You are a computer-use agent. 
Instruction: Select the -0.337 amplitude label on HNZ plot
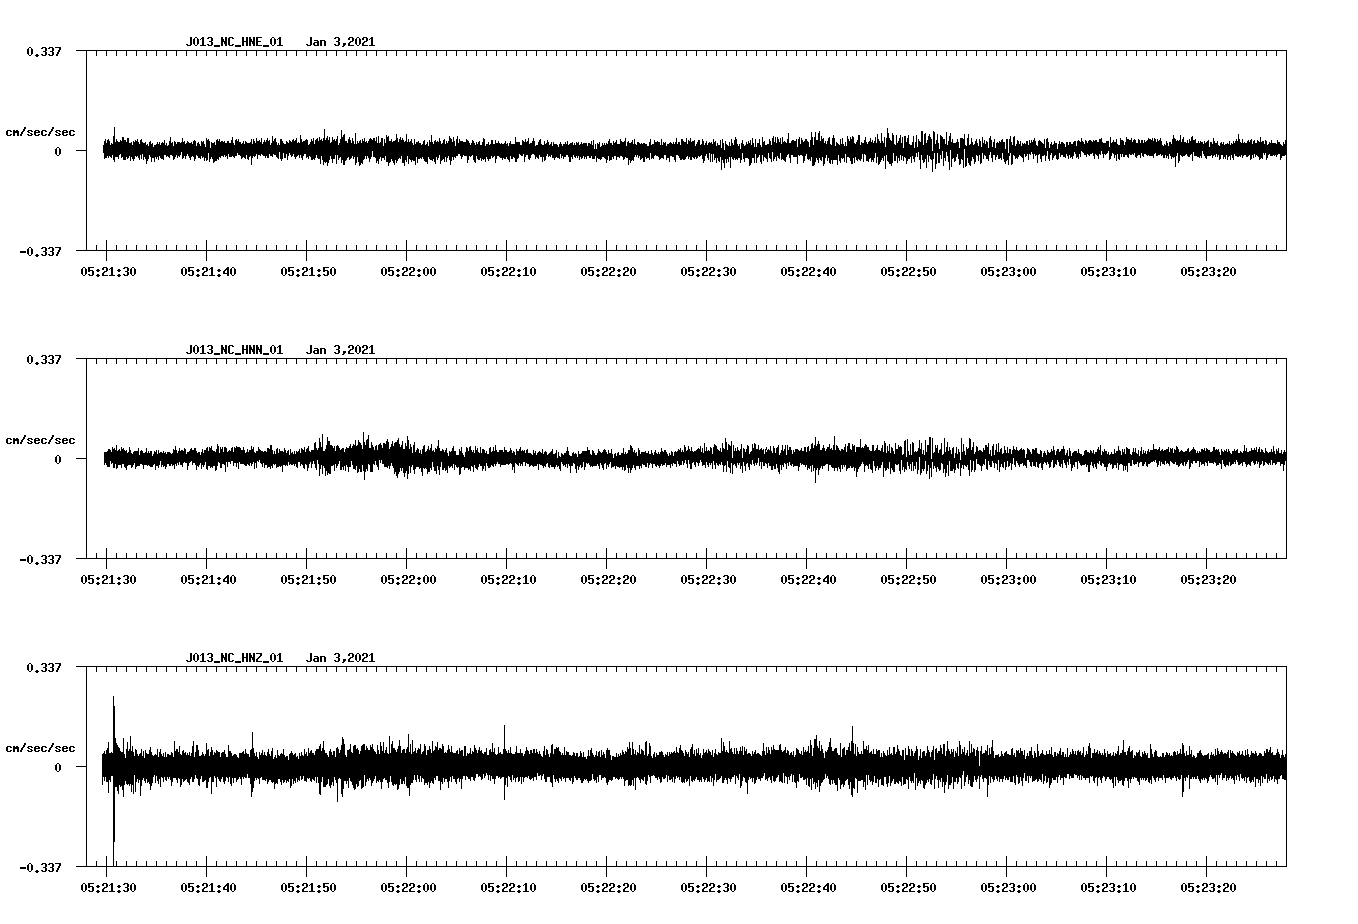pos(41,869)
